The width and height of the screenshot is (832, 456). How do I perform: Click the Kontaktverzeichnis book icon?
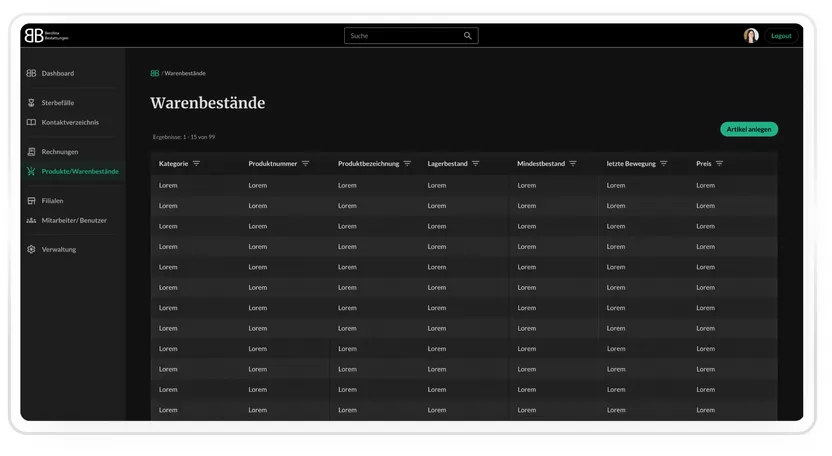tap(31, 122)
